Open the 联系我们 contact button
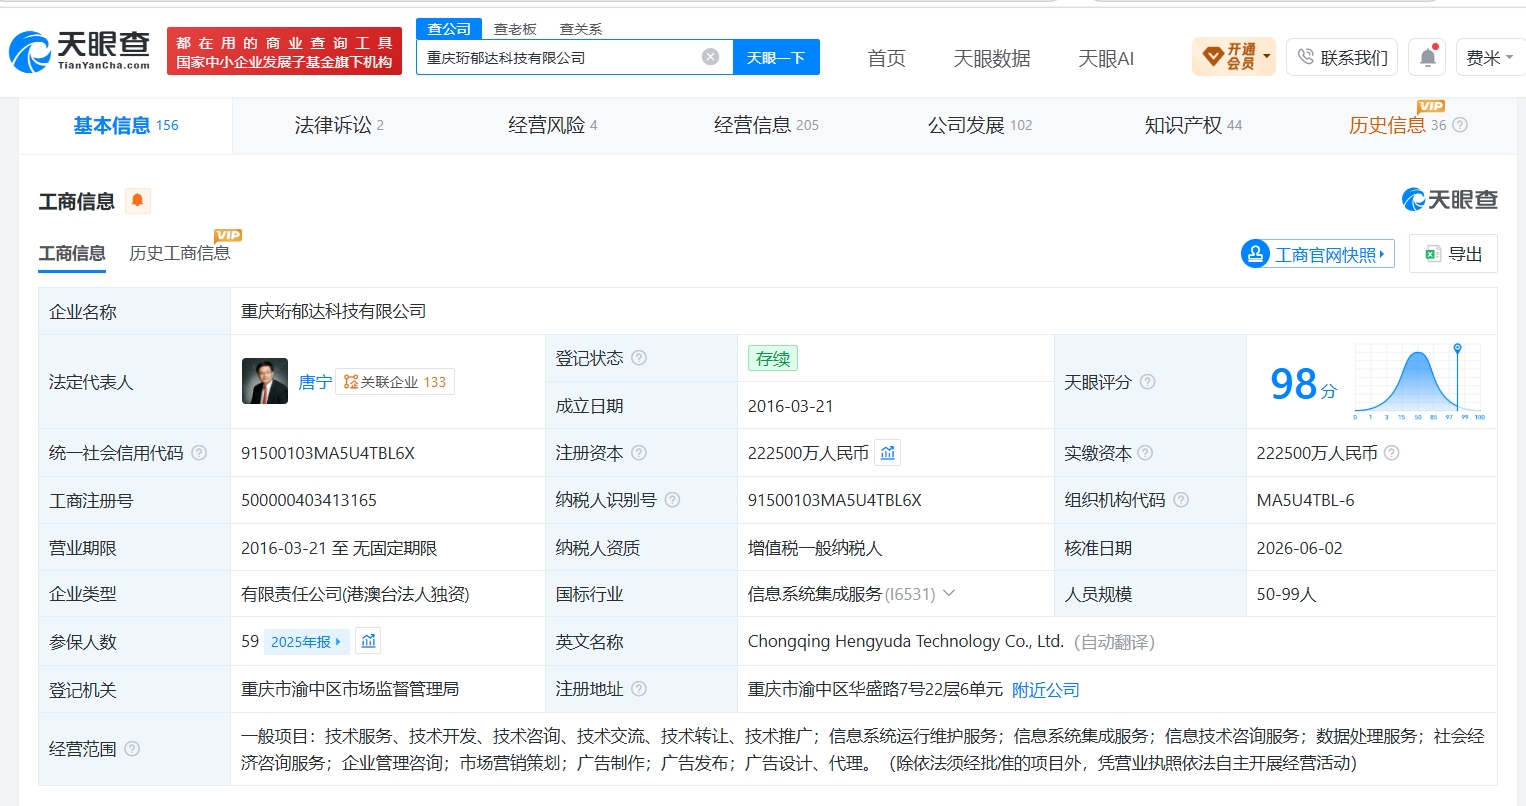Viewport: 1526px width, 806px height. click(x=1342, y=57)
